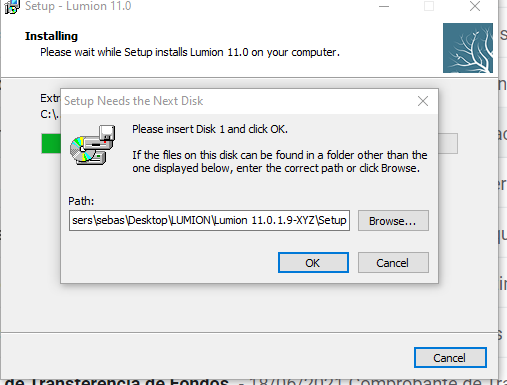507x385 pixels.
Task: Click the Installing heading text
Action: tap(51, 36)
